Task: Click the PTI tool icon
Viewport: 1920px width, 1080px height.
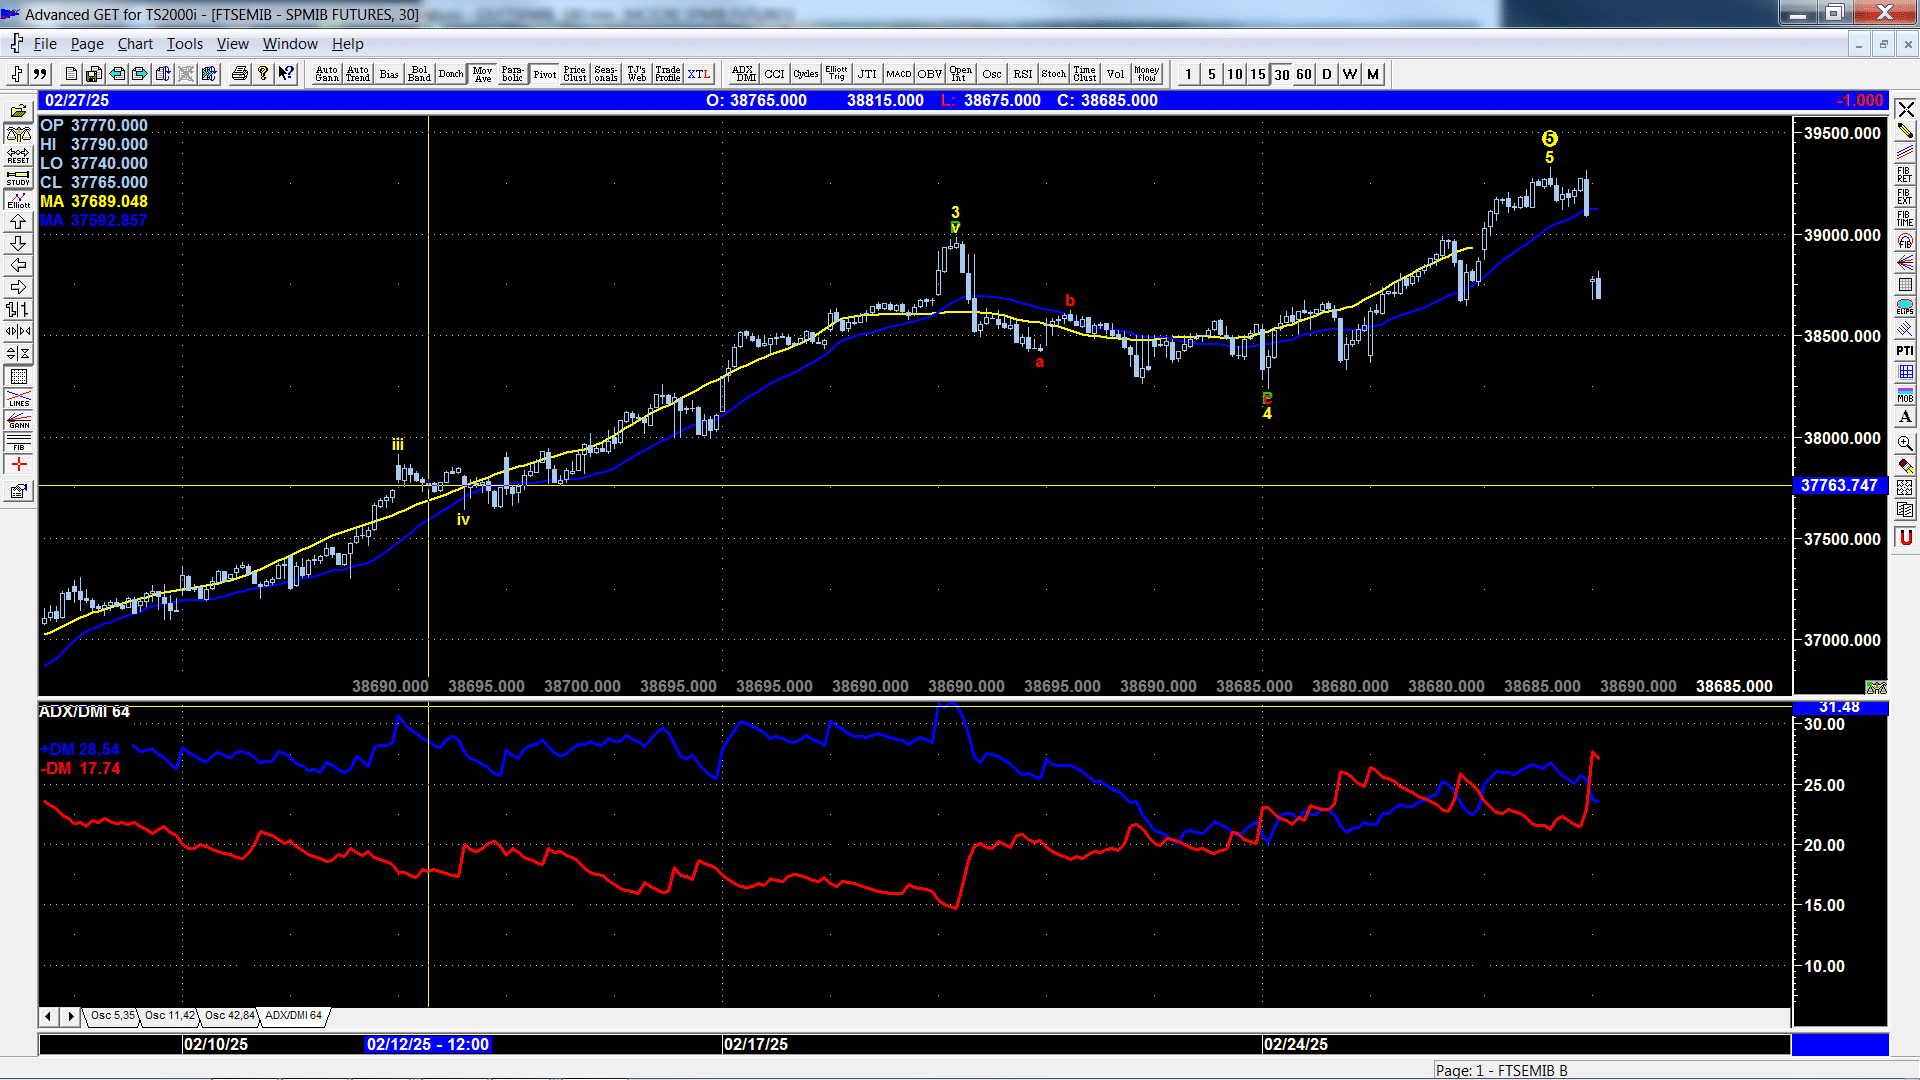Action: (1905, 350)
